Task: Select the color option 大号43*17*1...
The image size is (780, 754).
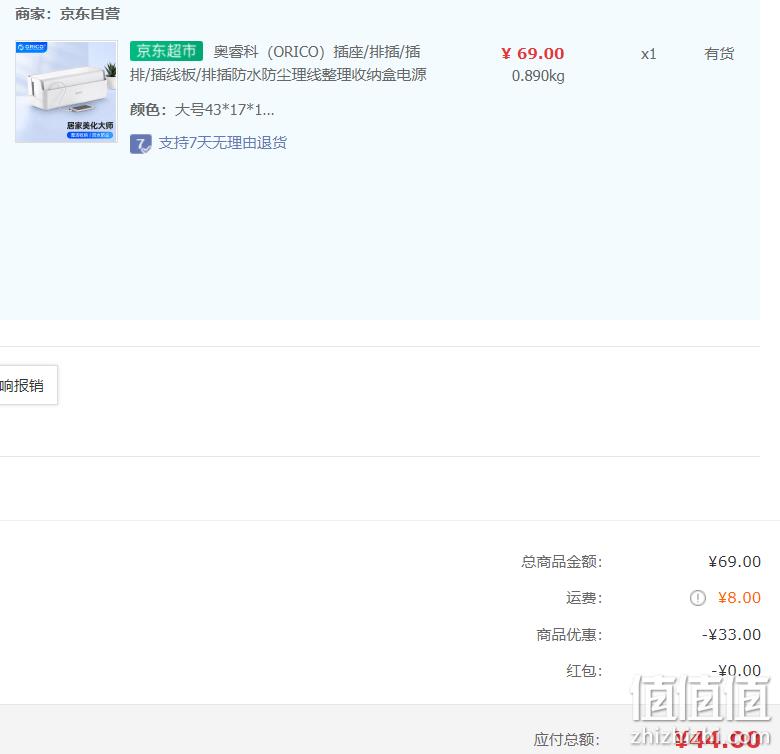Action: pyautogui.click(x=224, y=109)
